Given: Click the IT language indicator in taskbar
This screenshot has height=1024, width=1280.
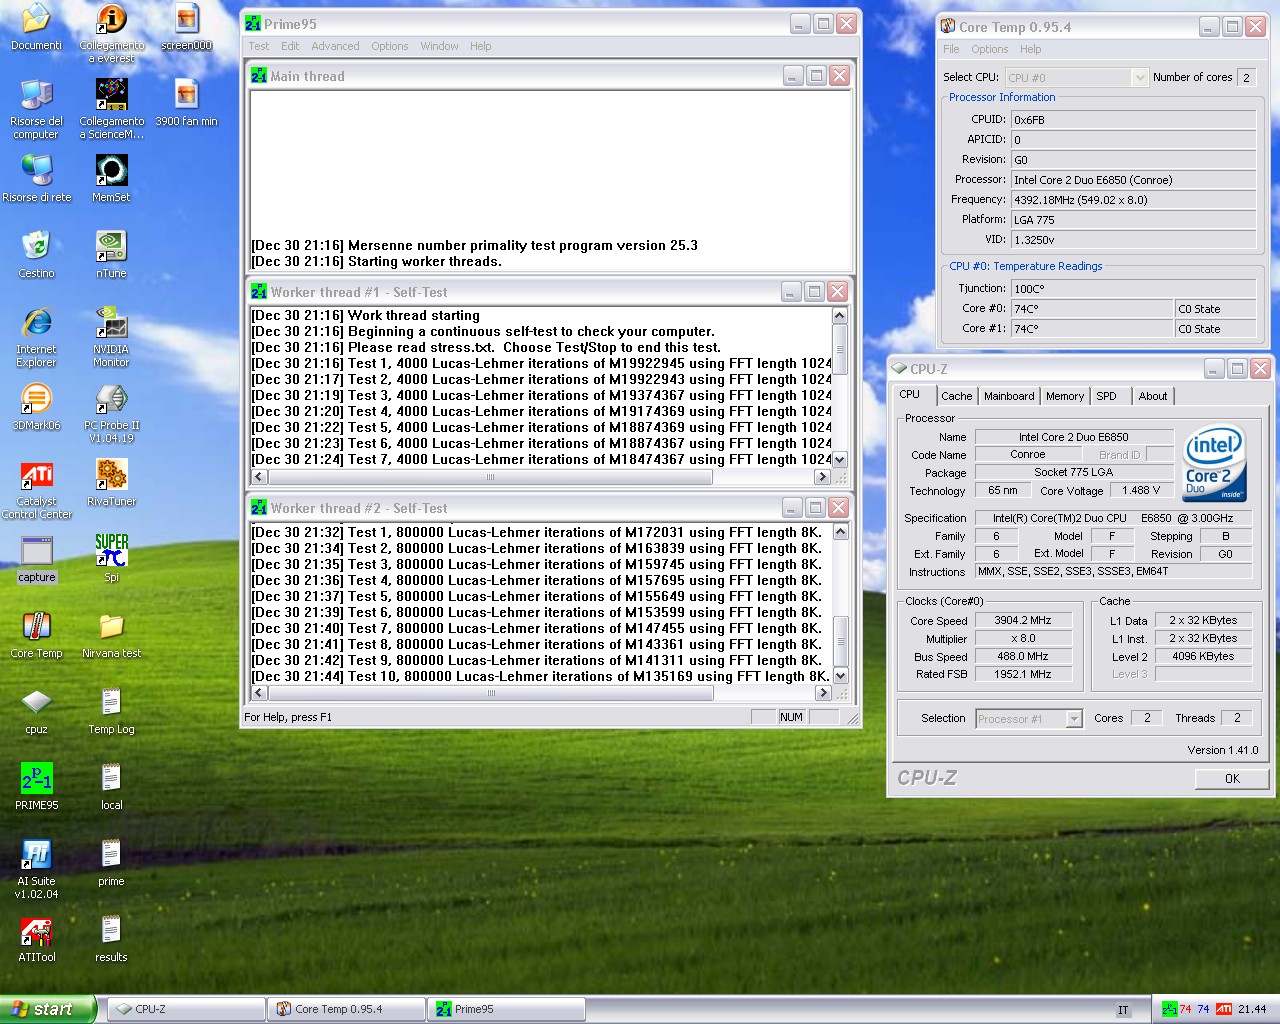Looking at the screenshot, I should [x=1123, y=1010].
